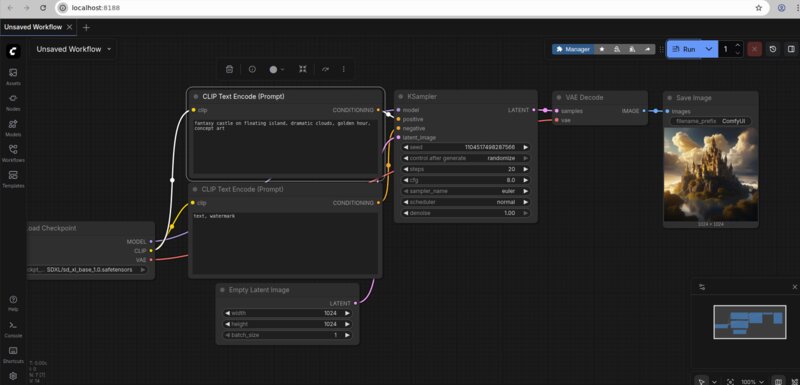Click the minimap viewport overview

coord(749,322)
